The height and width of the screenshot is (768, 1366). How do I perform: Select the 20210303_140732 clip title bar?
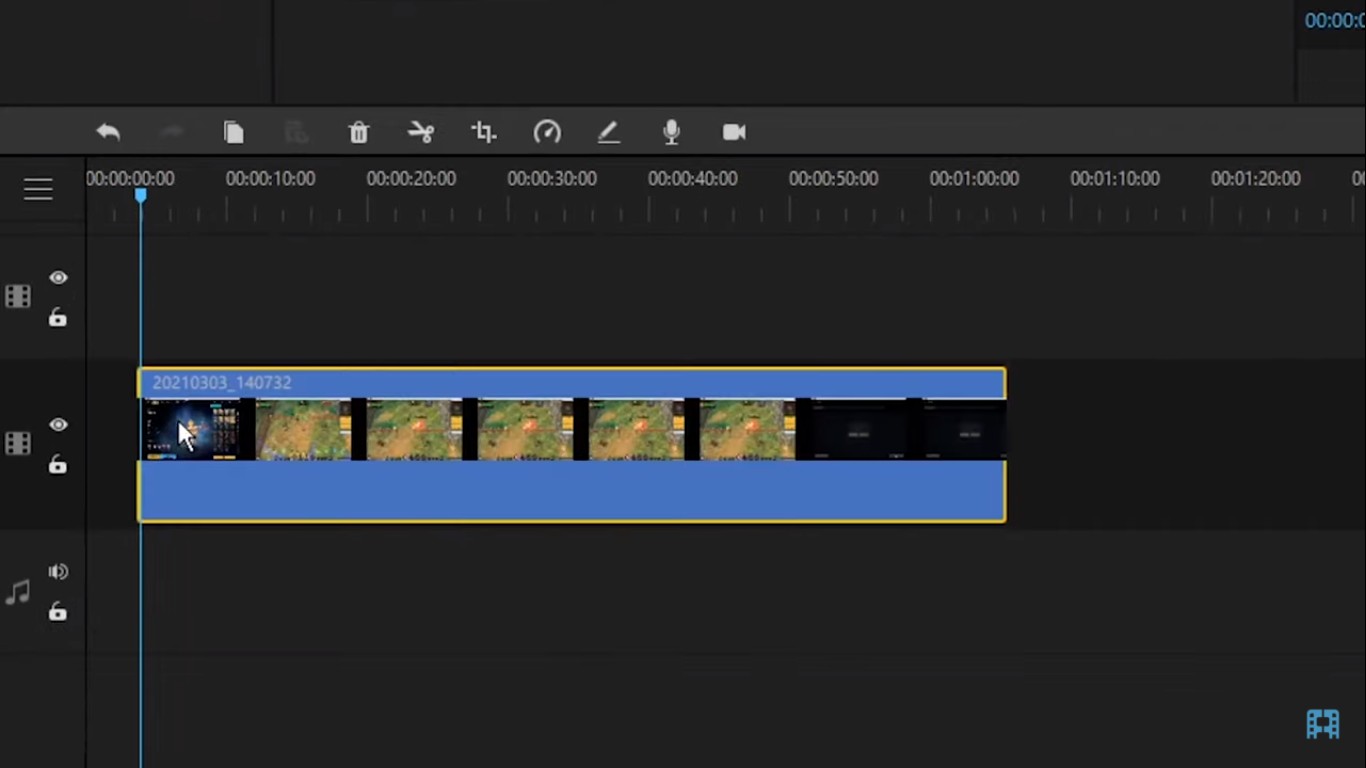572,383
